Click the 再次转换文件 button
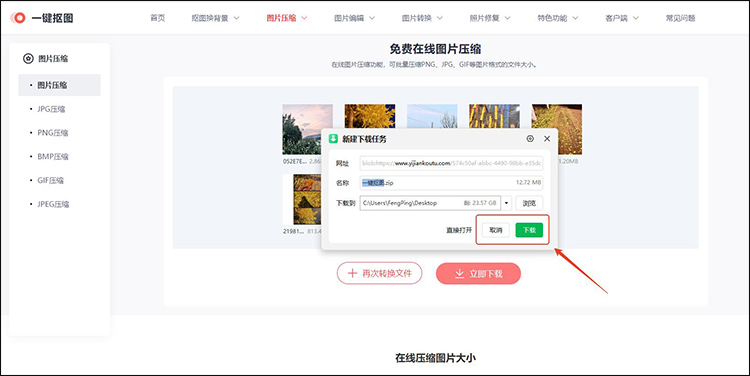The image size is (750, 376). (379, 274)
